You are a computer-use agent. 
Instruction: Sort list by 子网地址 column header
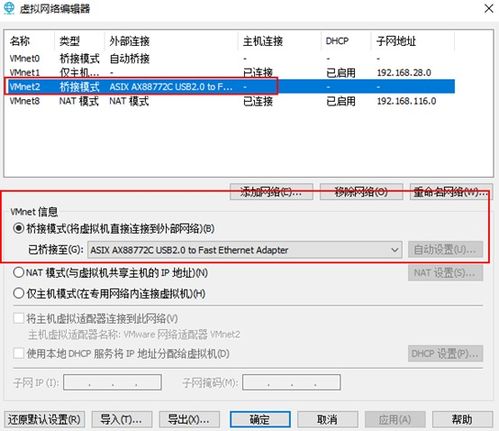pos(413,41)
